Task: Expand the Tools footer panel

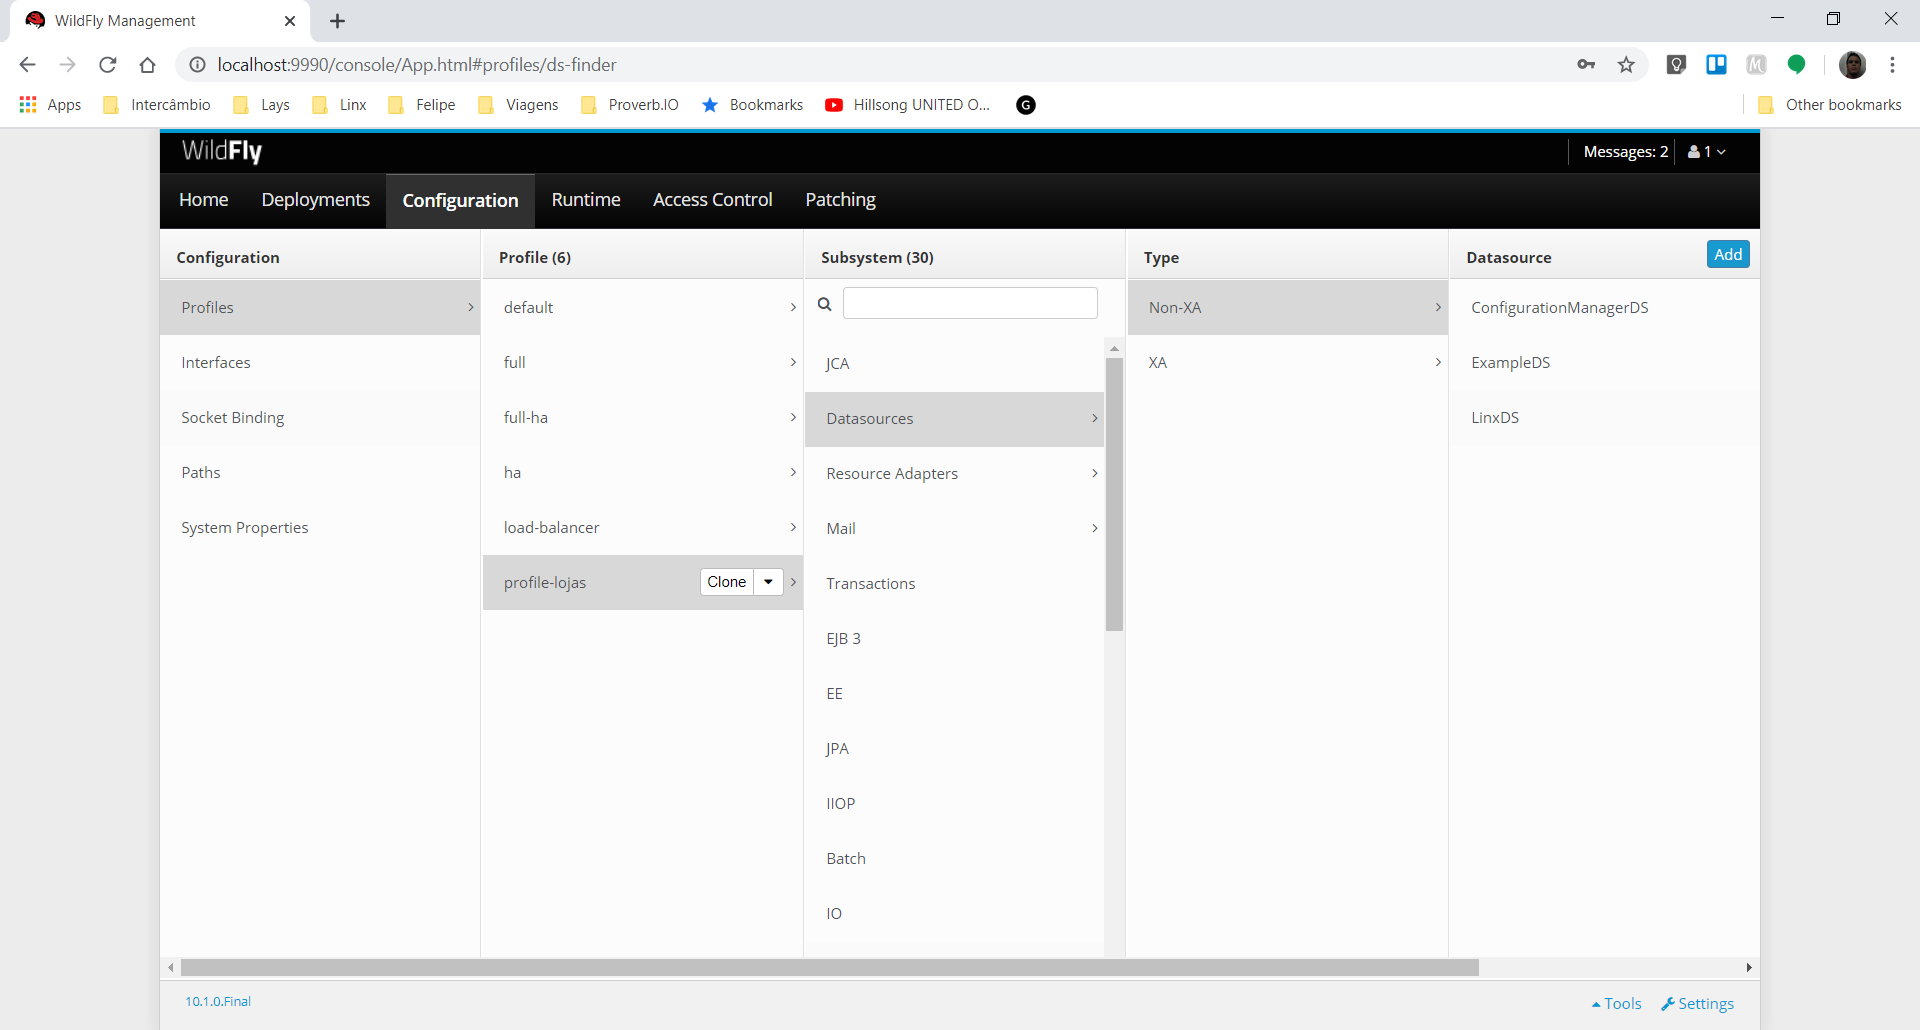Action: point(1617,1004)
